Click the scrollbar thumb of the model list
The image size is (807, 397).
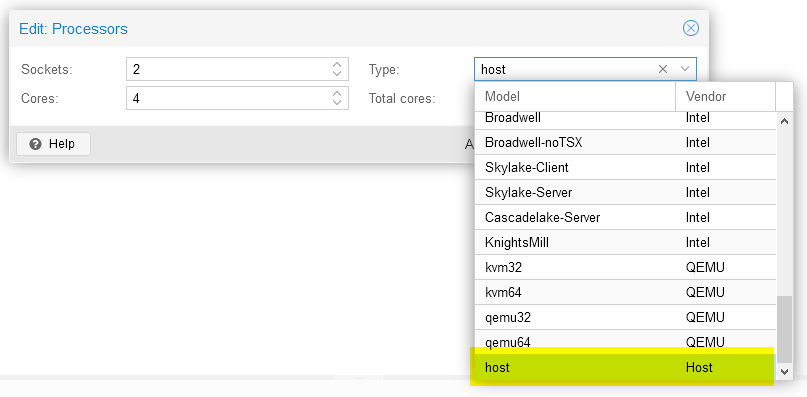[x=784, y=329]
